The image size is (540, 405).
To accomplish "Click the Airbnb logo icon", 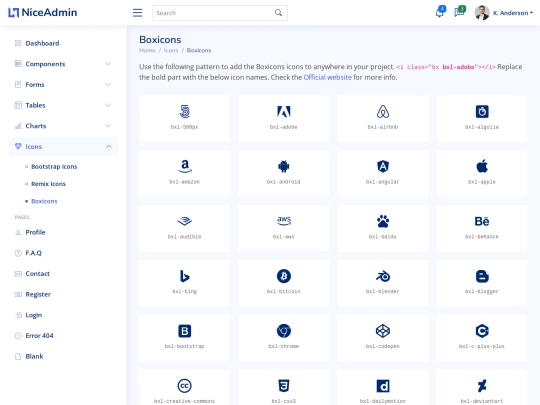I will pyautogui.click(x=383, y=112).
